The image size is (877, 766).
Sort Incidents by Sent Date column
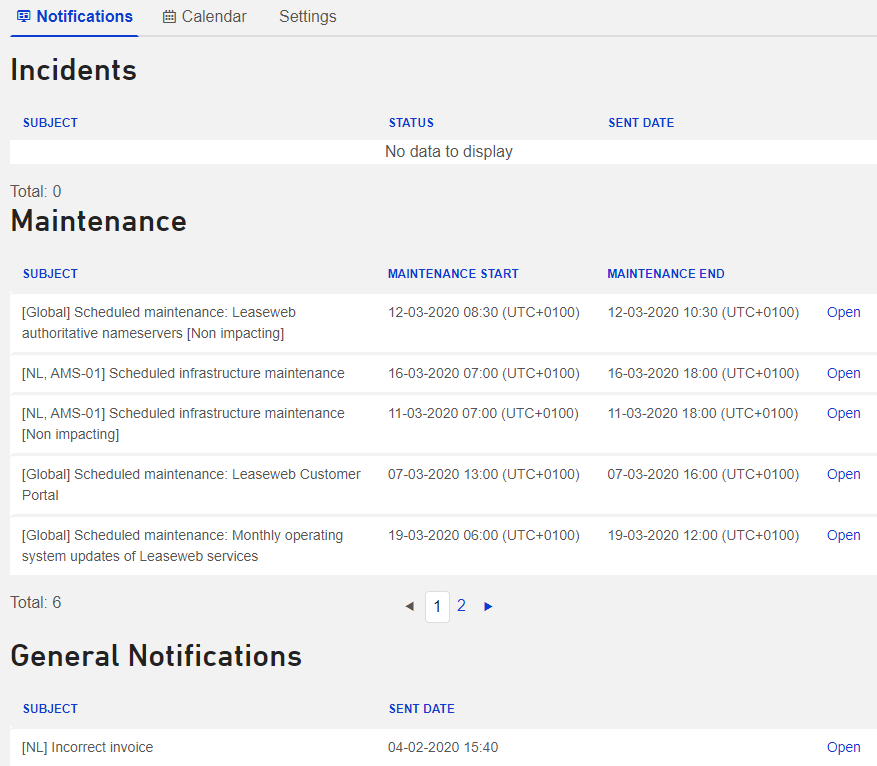641,123
